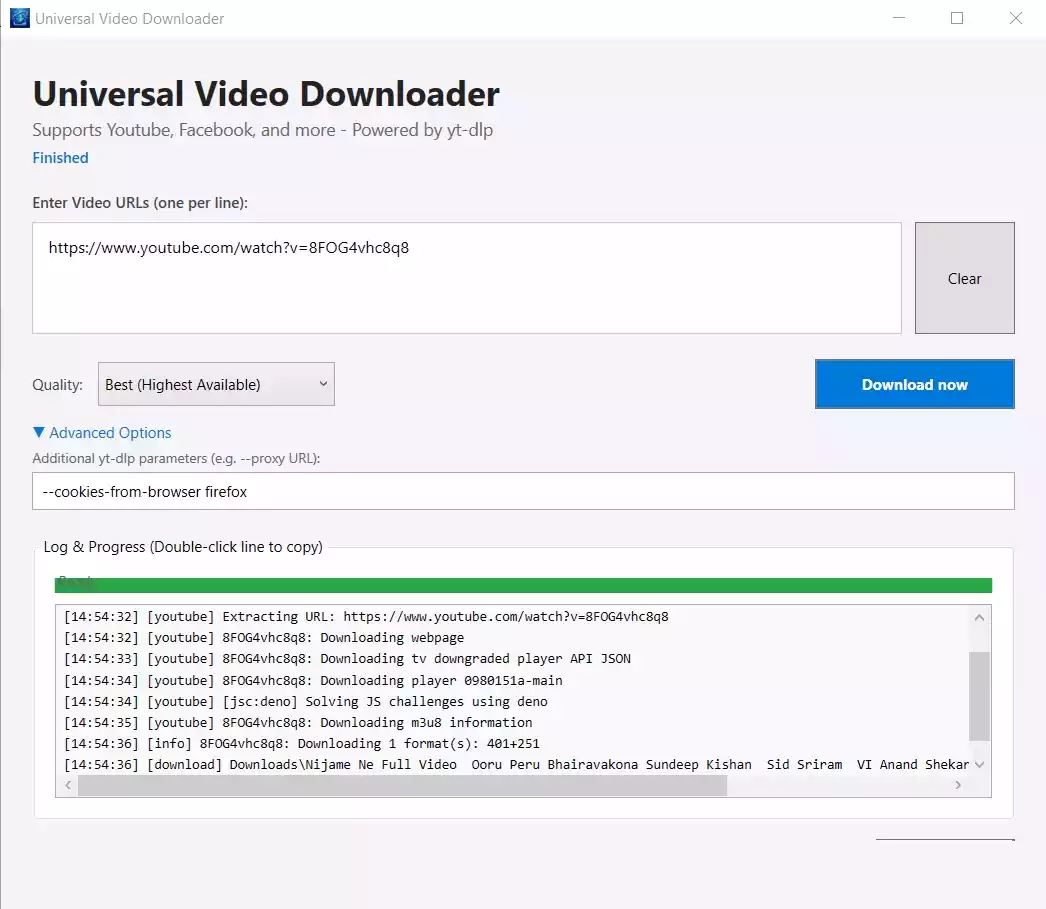Click inside the Video URLs text box

pyautogui.click(x=467, y=278)
